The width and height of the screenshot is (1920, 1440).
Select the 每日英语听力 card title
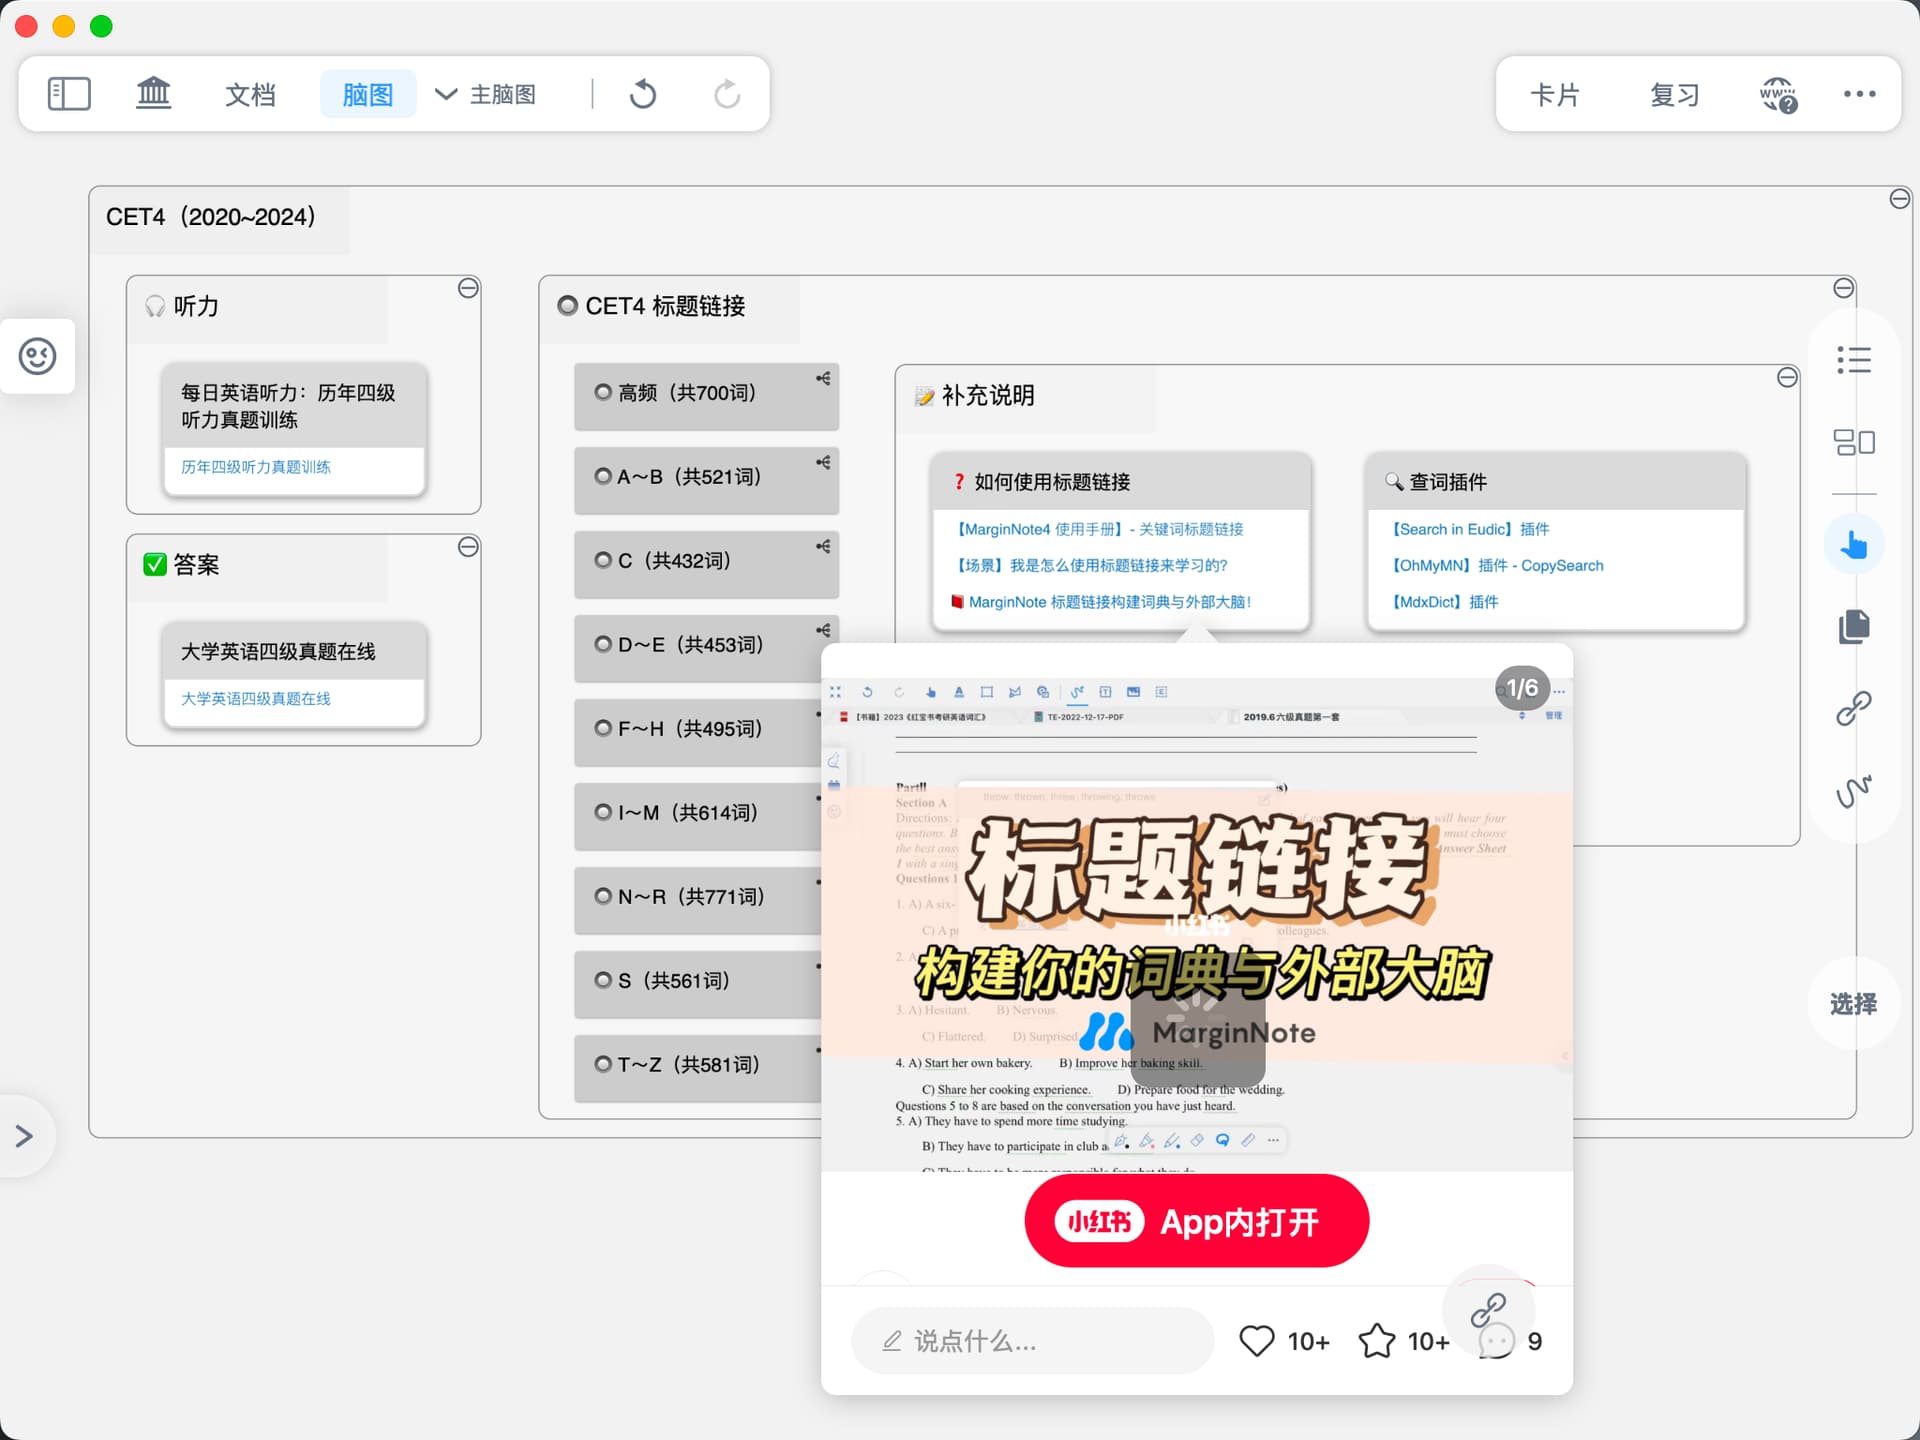[288, 406]
